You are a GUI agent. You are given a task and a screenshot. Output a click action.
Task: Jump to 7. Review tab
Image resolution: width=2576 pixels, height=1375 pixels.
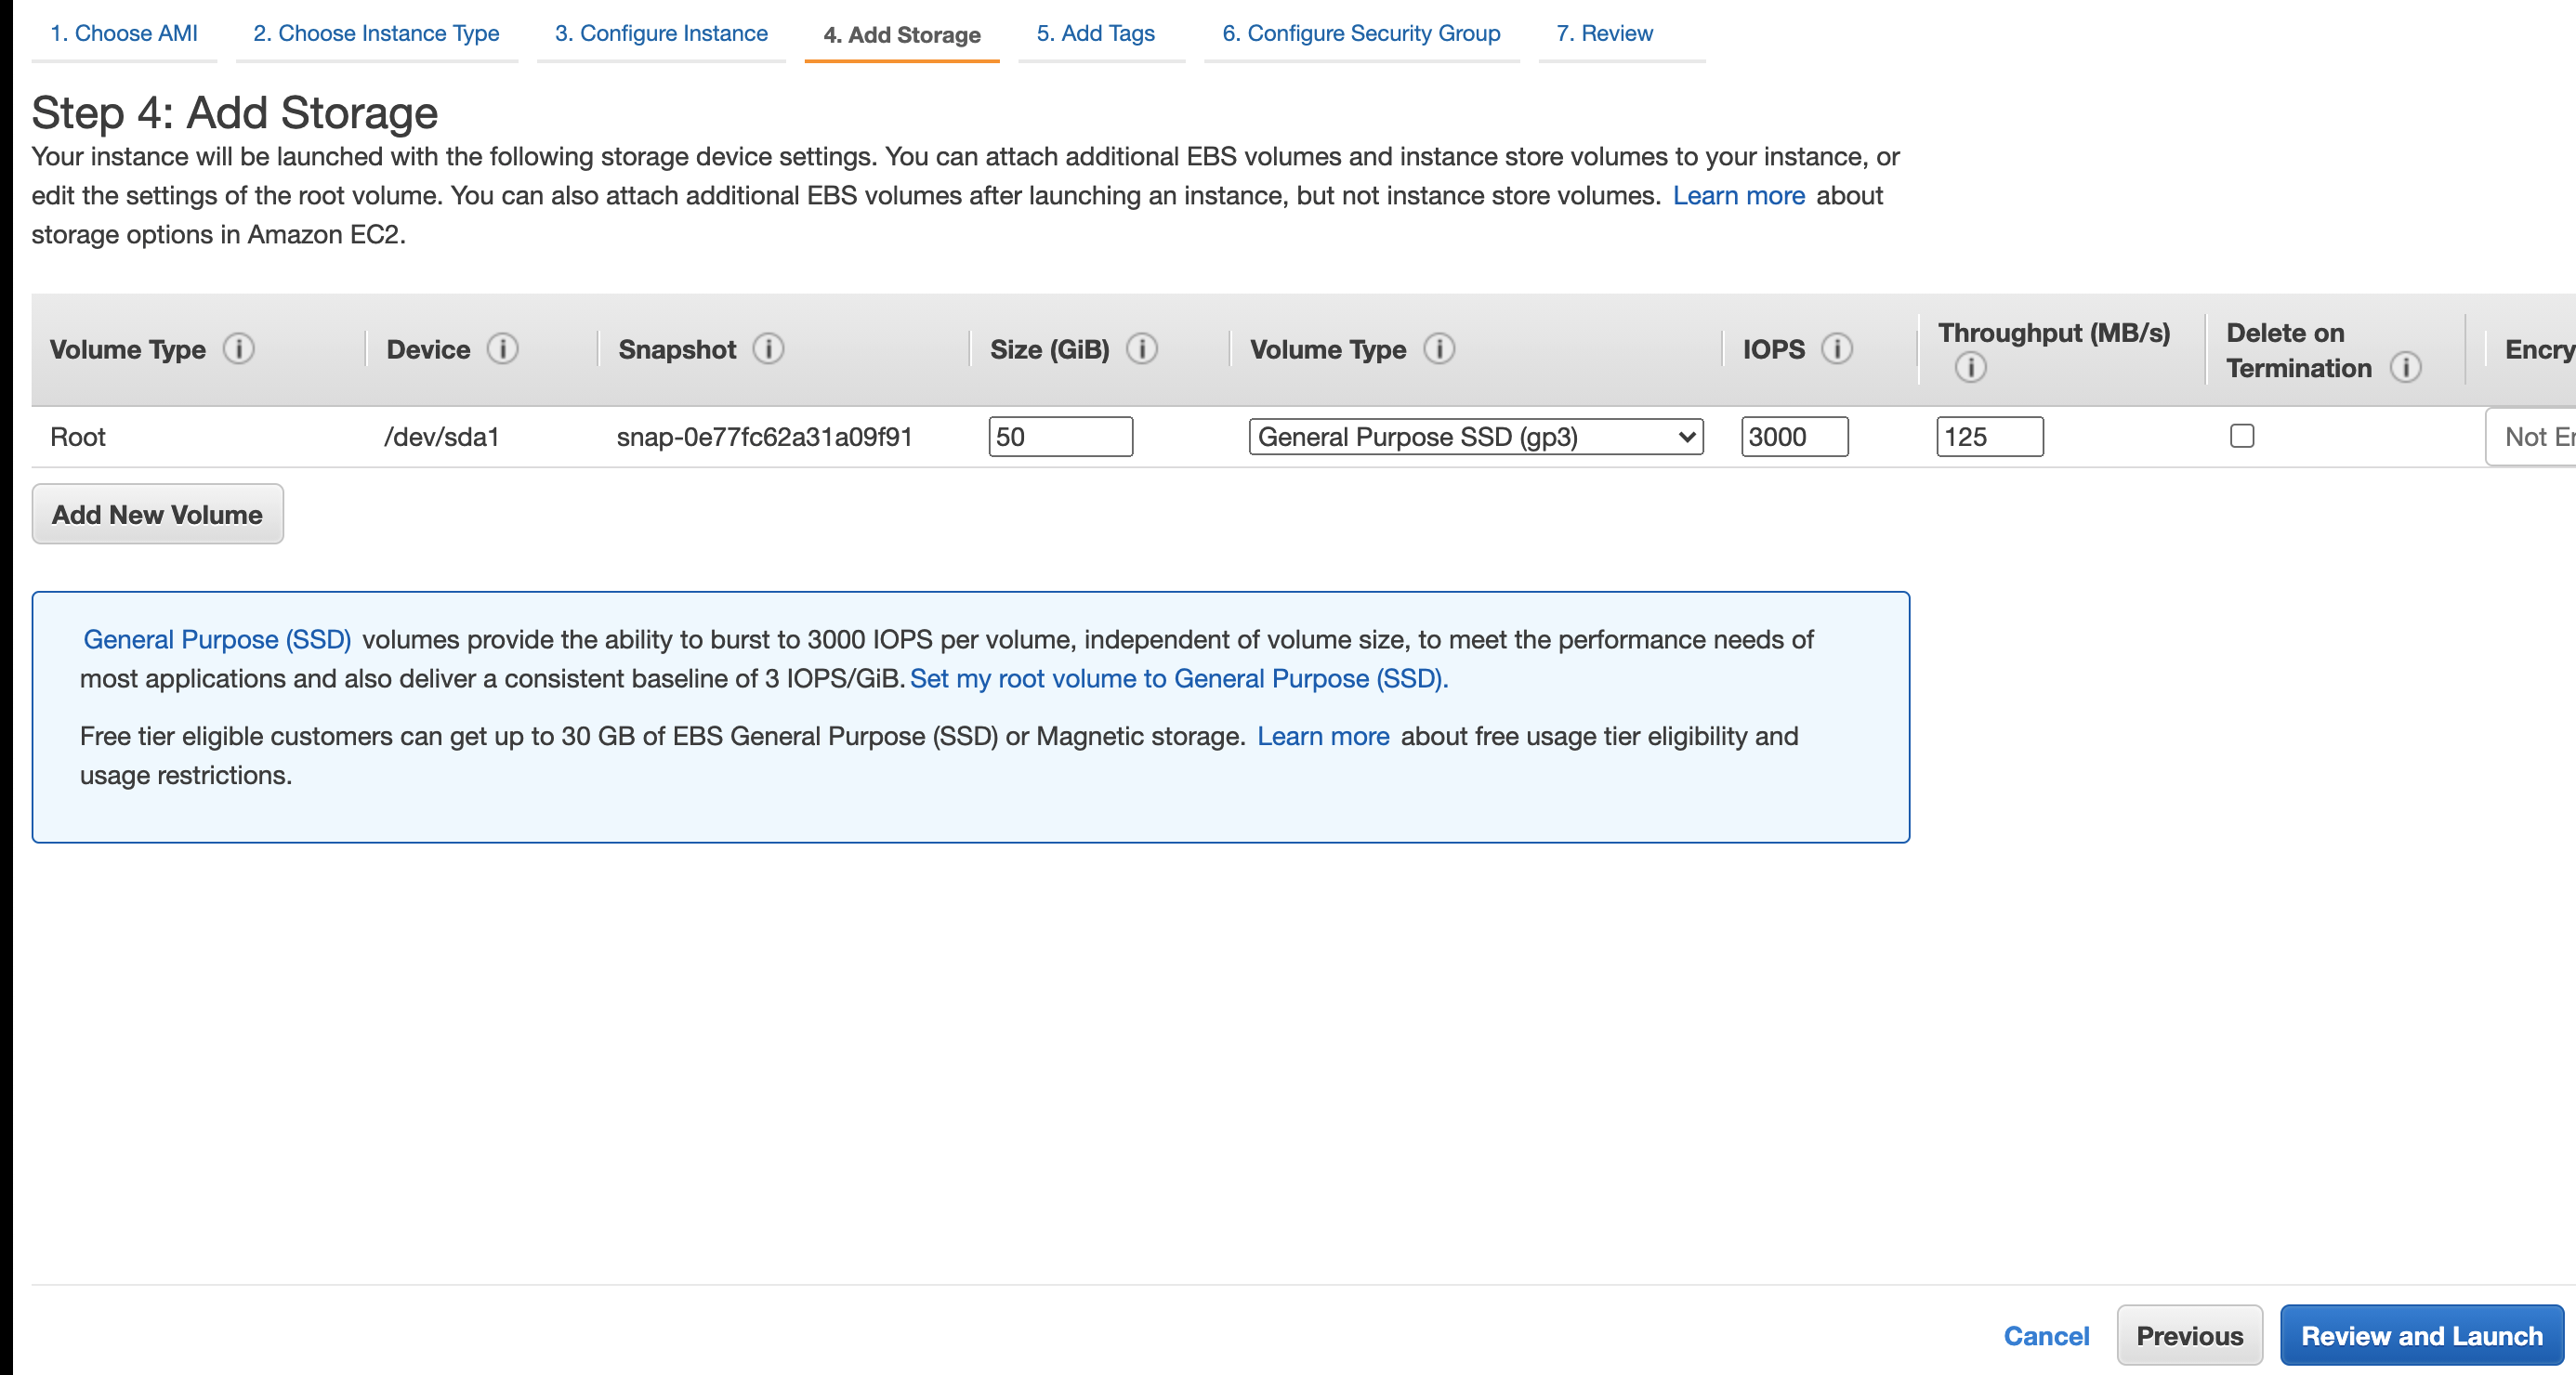tap(1605, 33)
